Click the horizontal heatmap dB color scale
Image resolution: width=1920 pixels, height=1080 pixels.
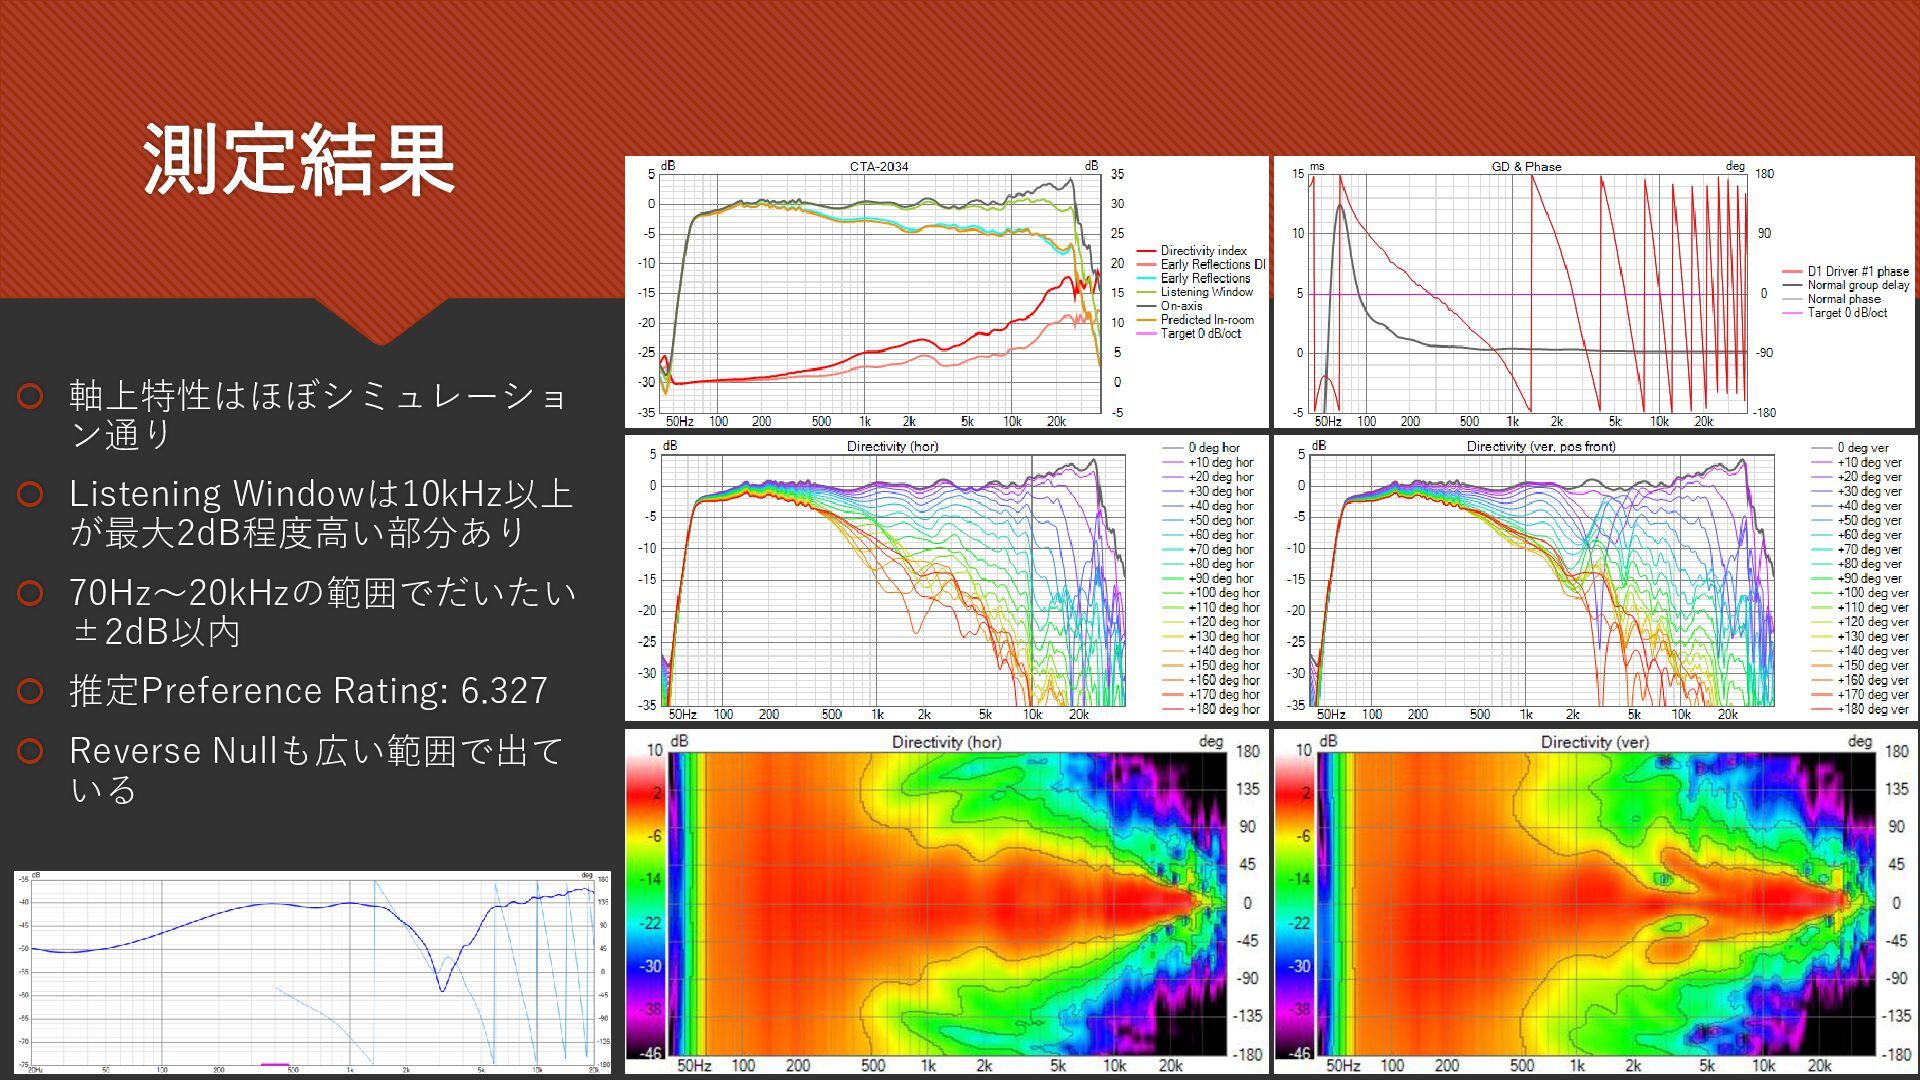coord(644,905)
